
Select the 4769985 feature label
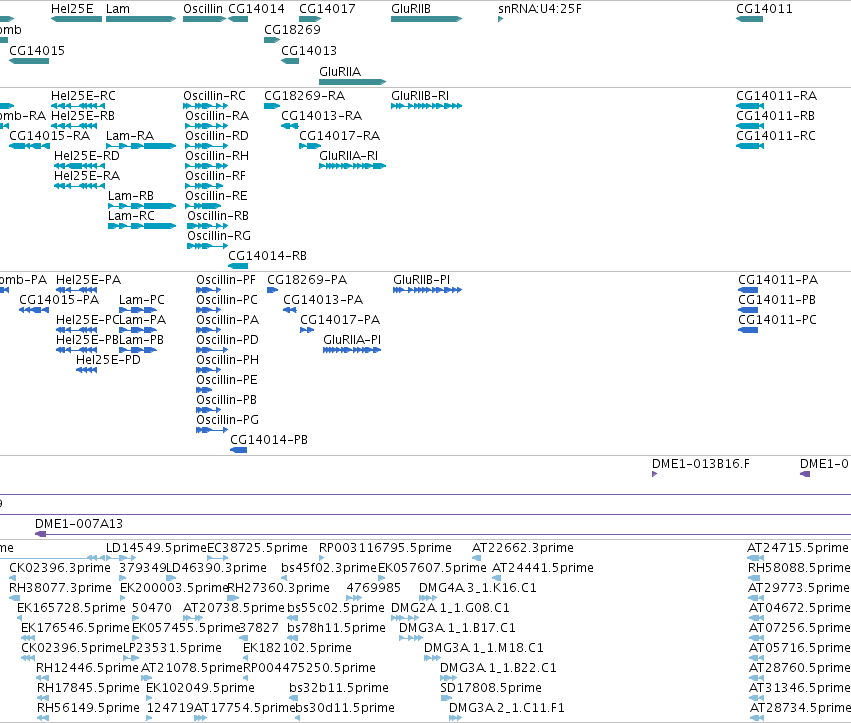click(373, 588)
